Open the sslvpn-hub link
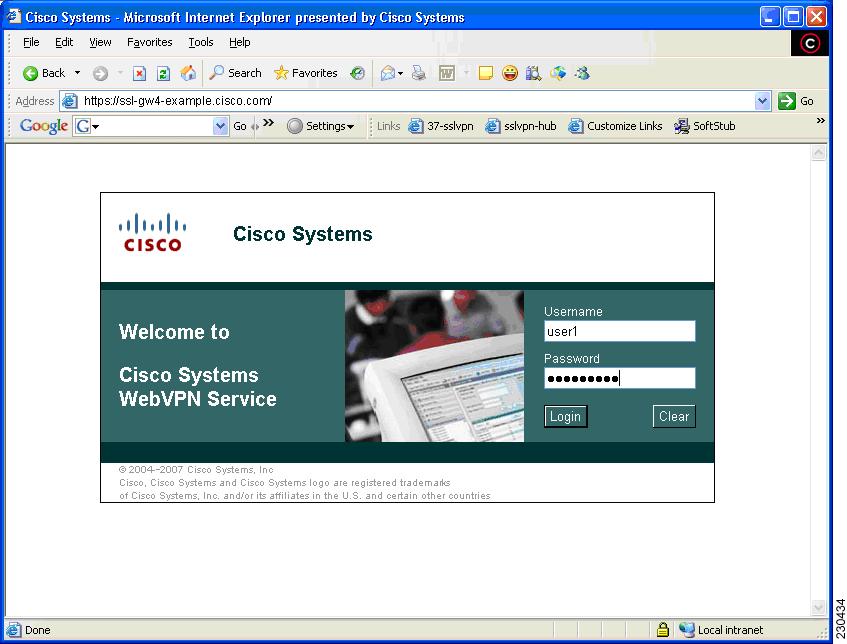 [x=521, y=126]
